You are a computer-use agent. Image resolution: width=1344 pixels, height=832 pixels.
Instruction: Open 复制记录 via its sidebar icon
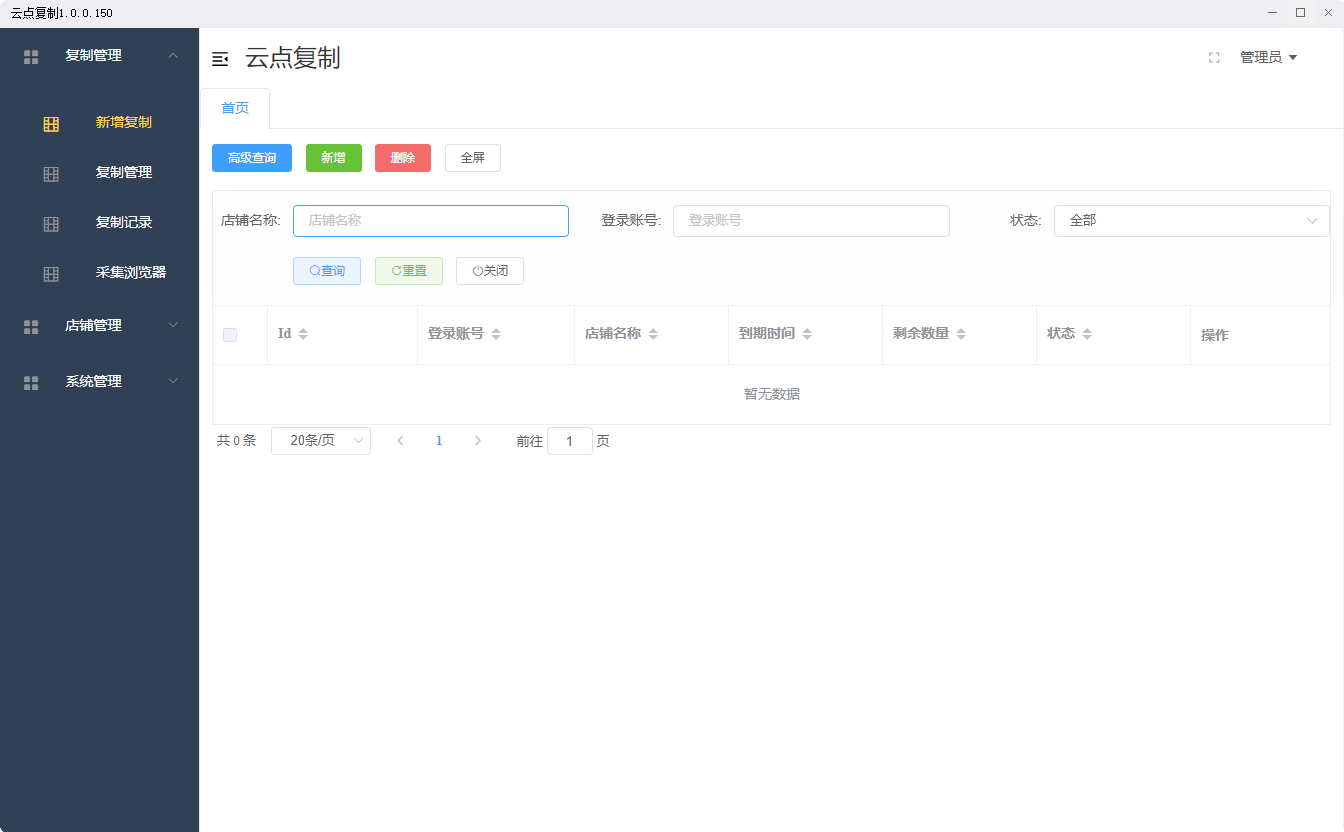[50, 222]
